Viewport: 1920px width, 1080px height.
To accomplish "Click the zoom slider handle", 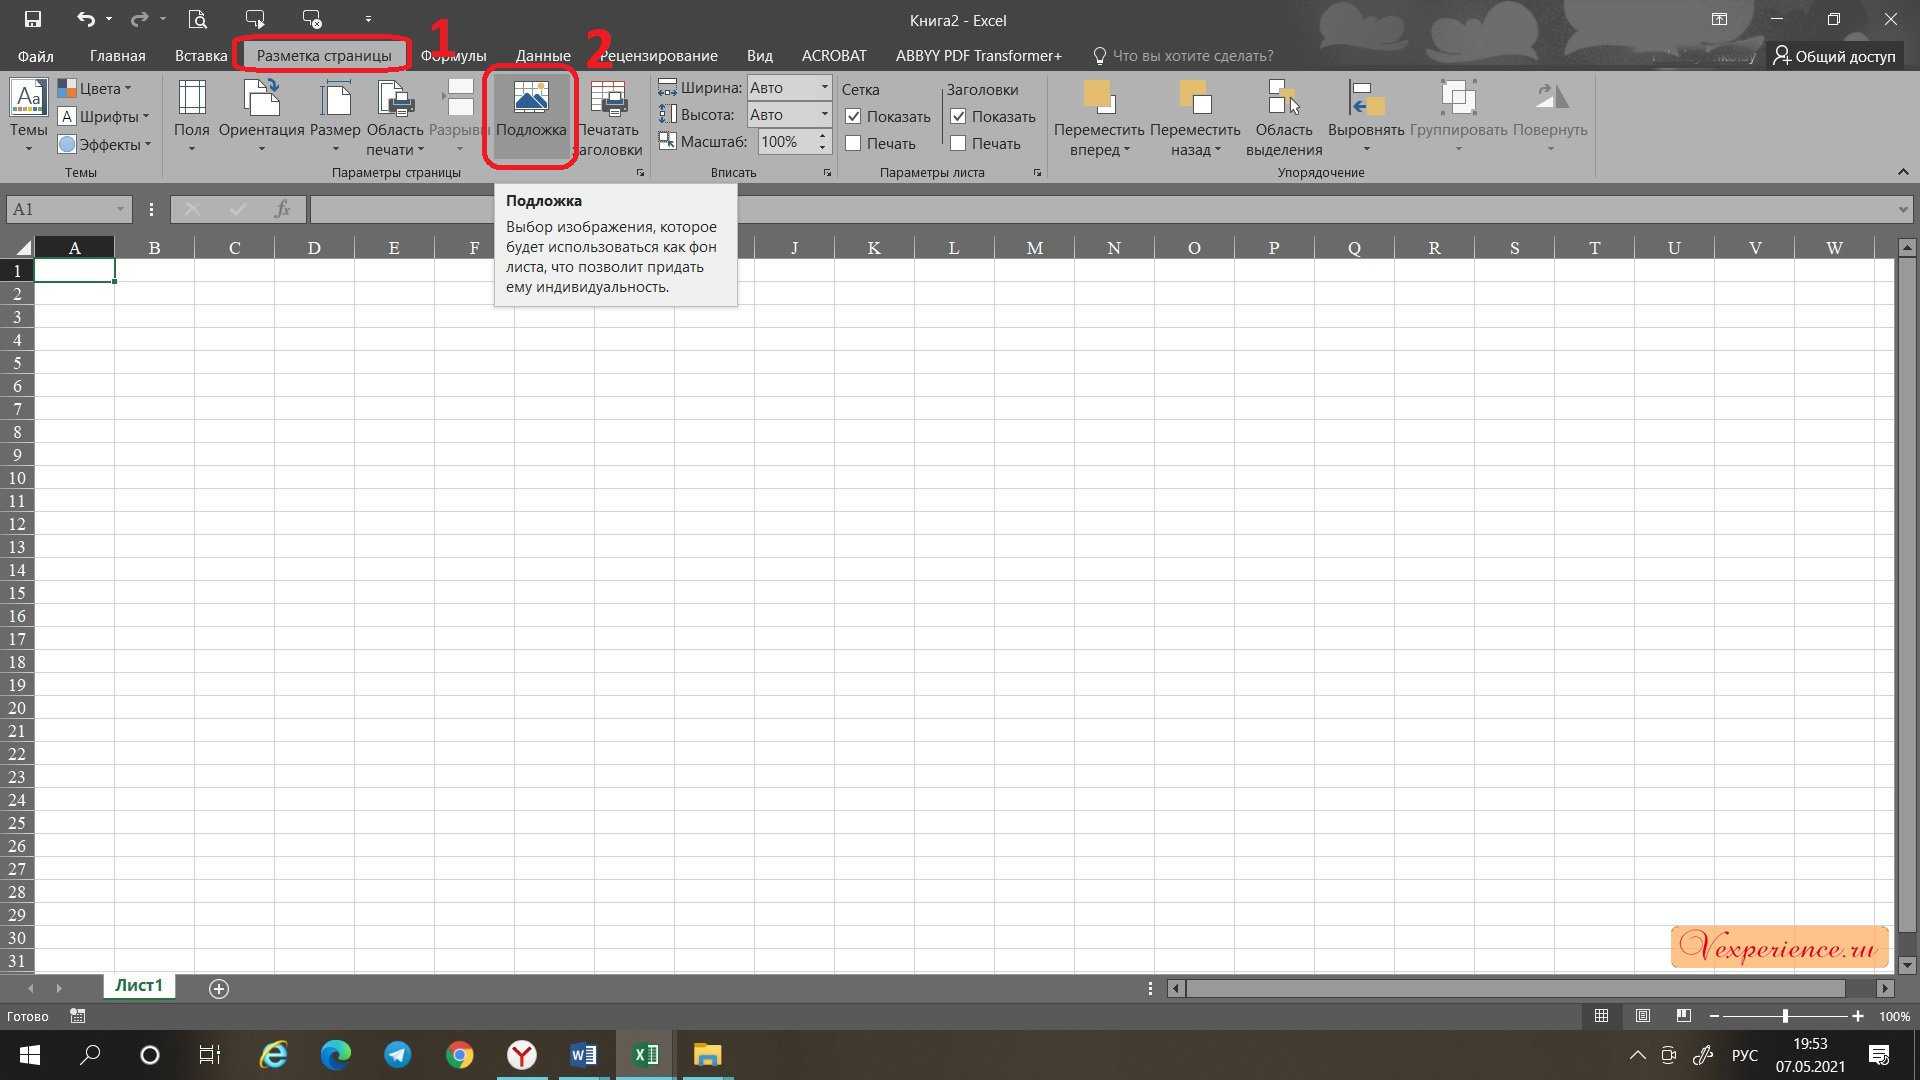I will pos(1785,1016).
